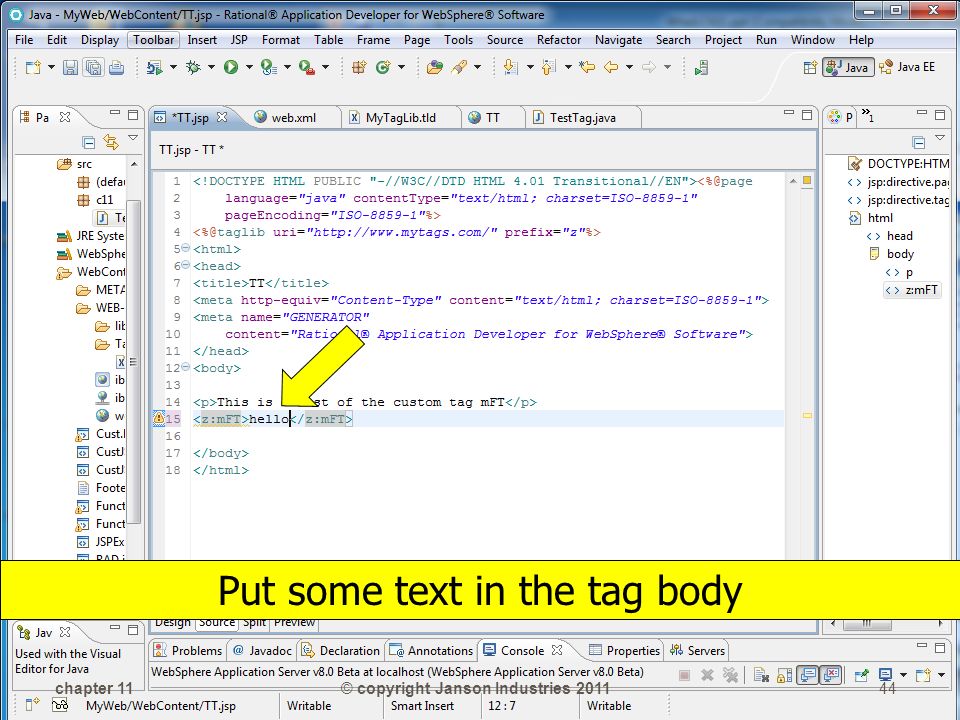Switch editor to Preview view
This screenshot has width=960, height=720.
tap(294, 623)
